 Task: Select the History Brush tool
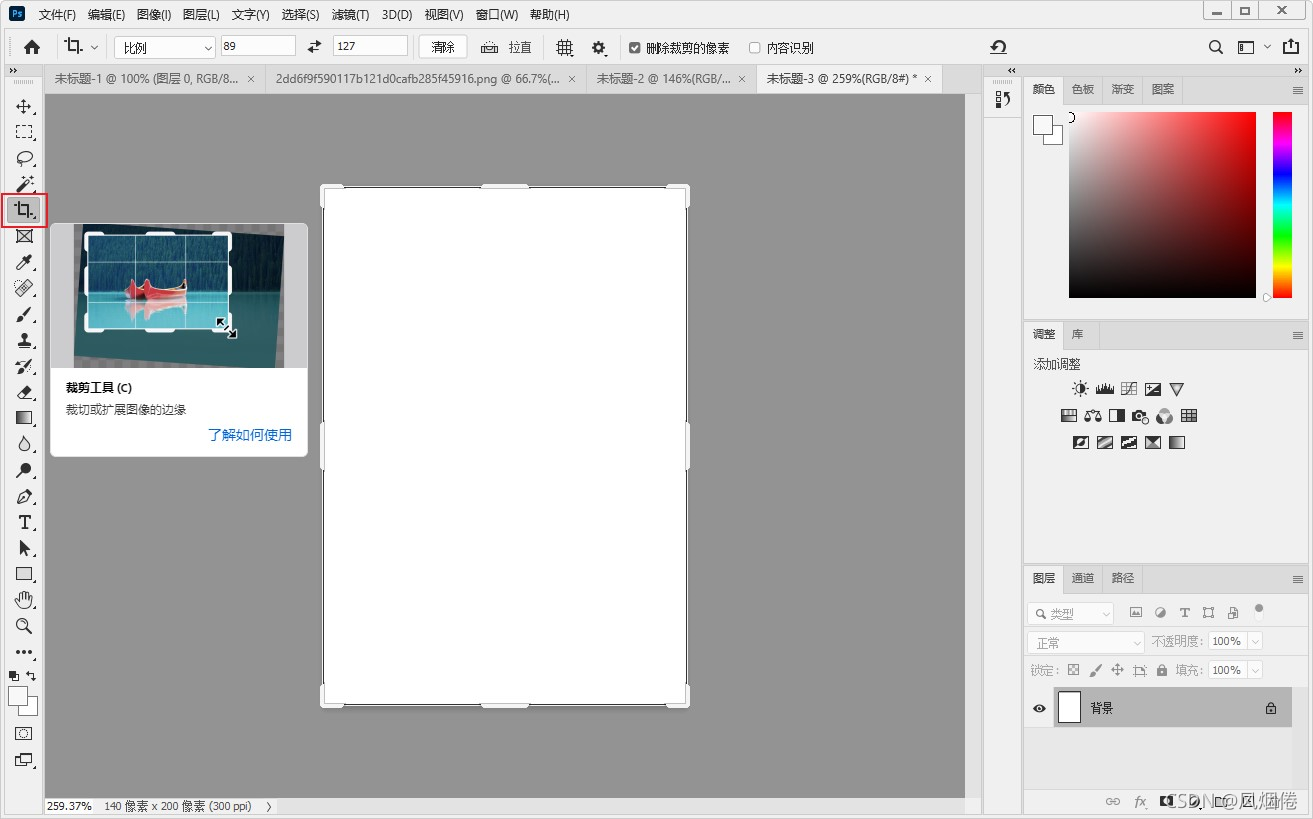[x=24, y=366]
